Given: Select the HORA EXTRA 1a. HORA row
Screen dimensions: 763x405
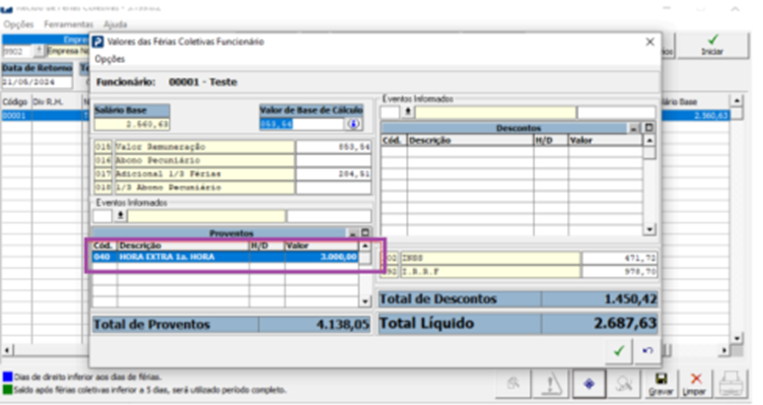Looking at the screenshot, I should click(x=225, y=257).
